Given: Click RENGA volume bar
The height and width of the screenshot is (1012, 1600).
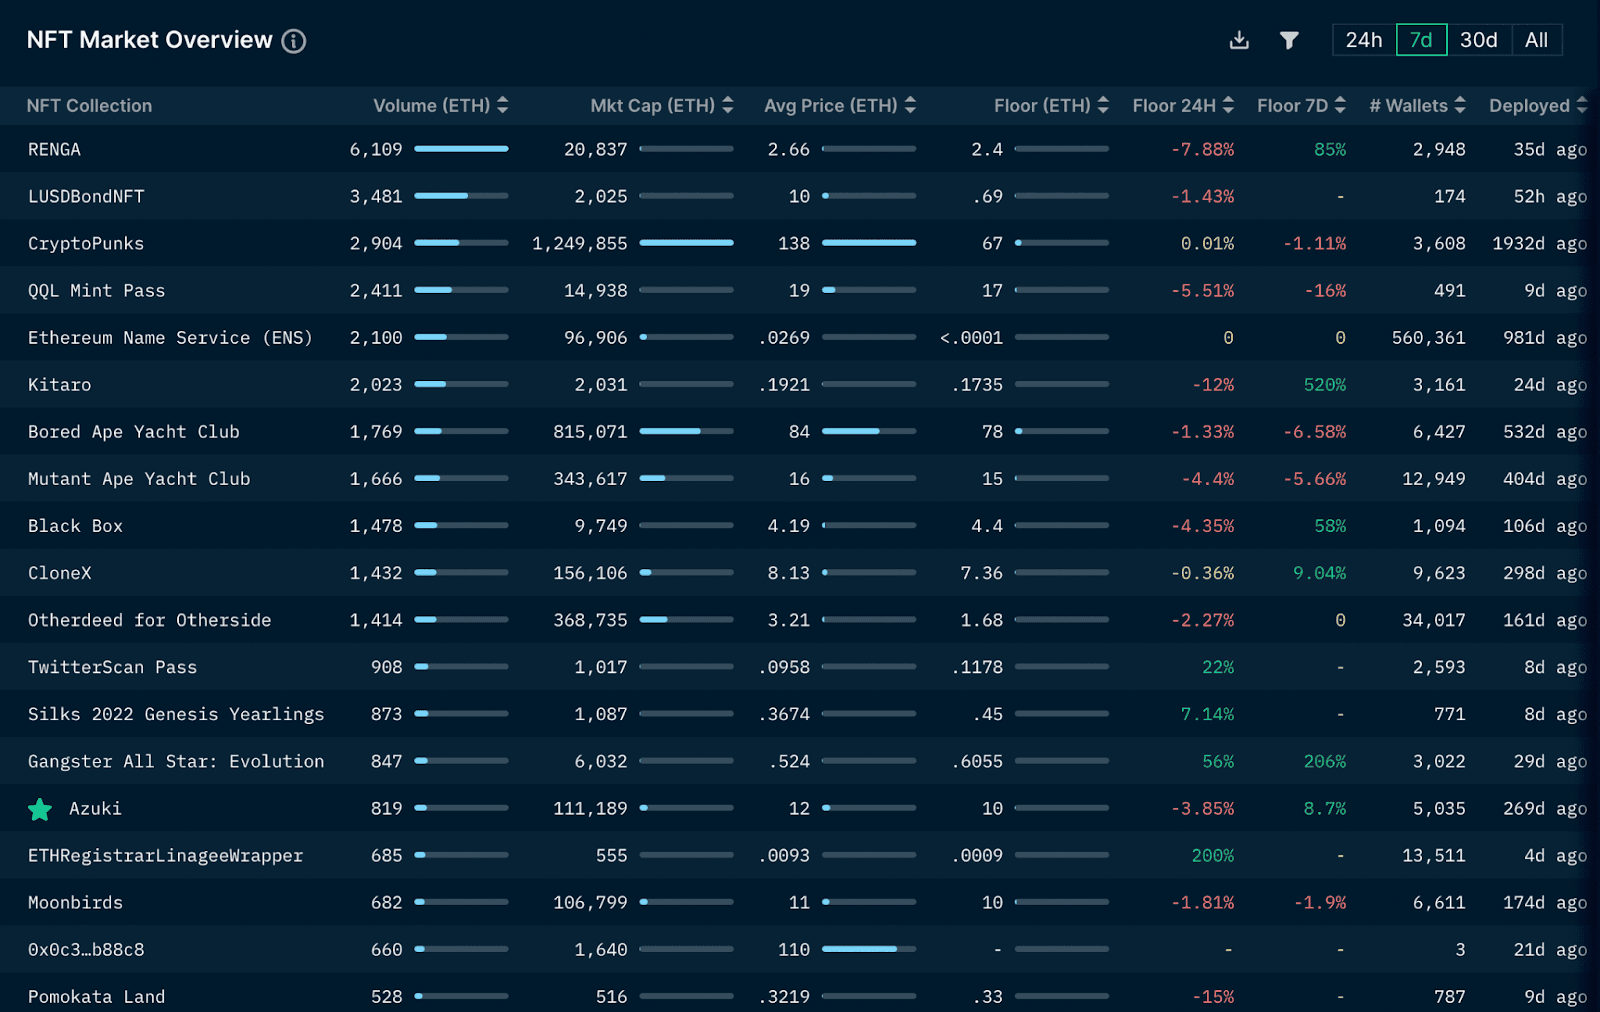Looking at the screenshot, I should 462,149.
